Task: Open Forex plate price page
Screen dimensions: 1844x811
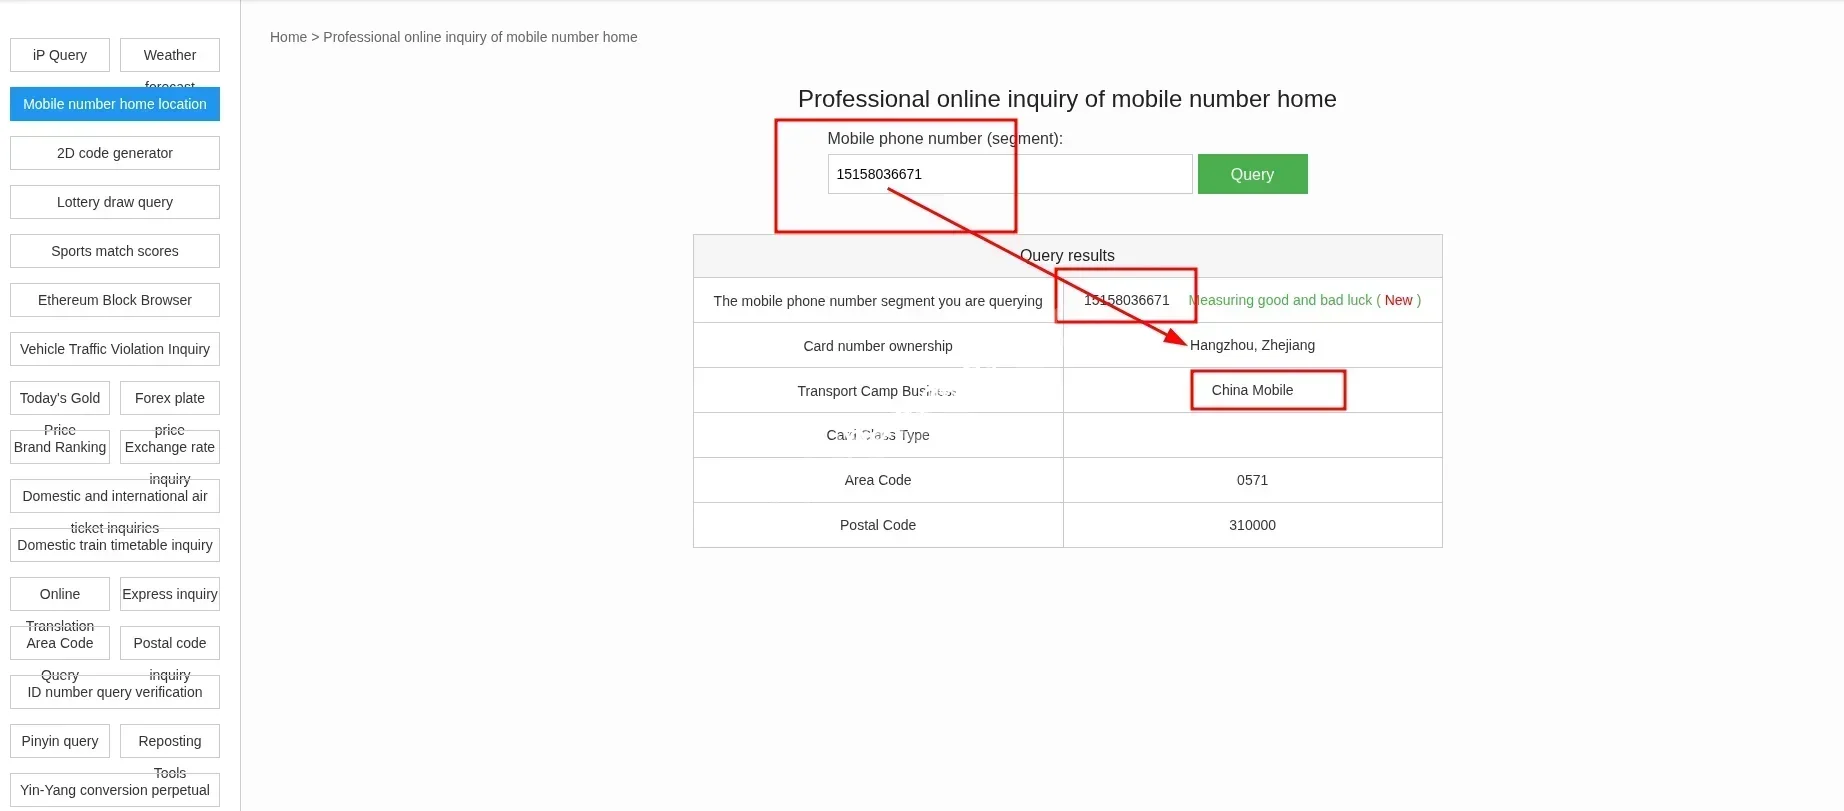Action: 170,398
